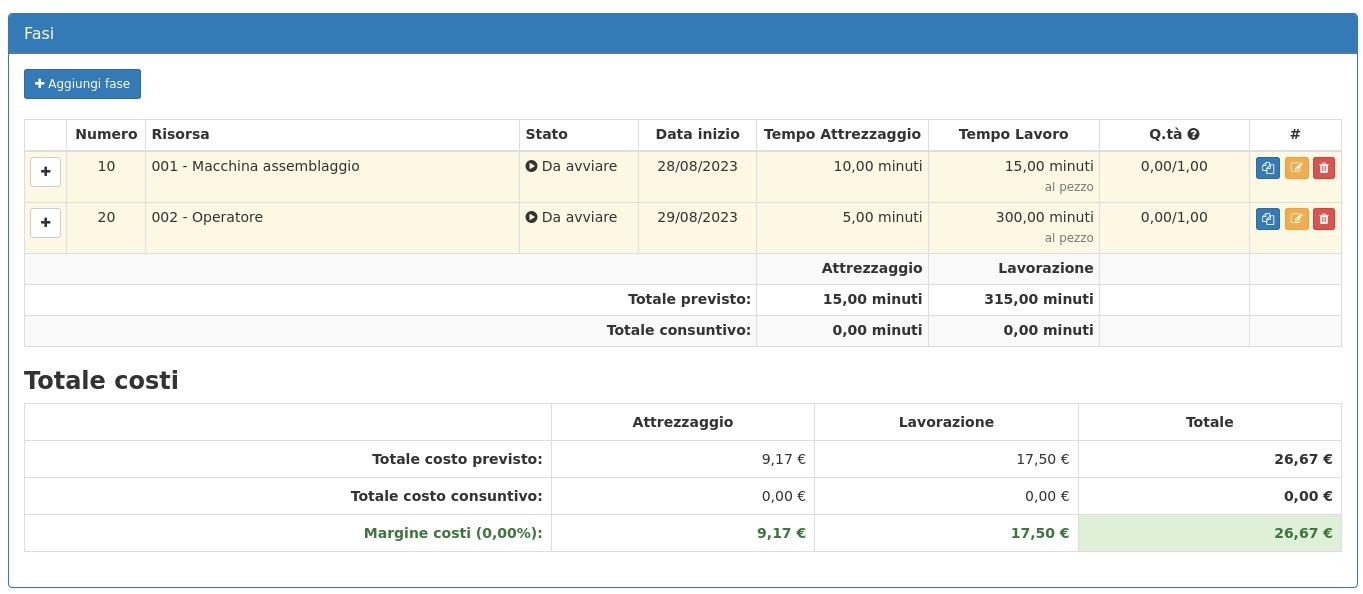Image resolution: width=1363 pixels, height=594 pixels.
Task: Expand phase 20 row details
Action: 45,223
